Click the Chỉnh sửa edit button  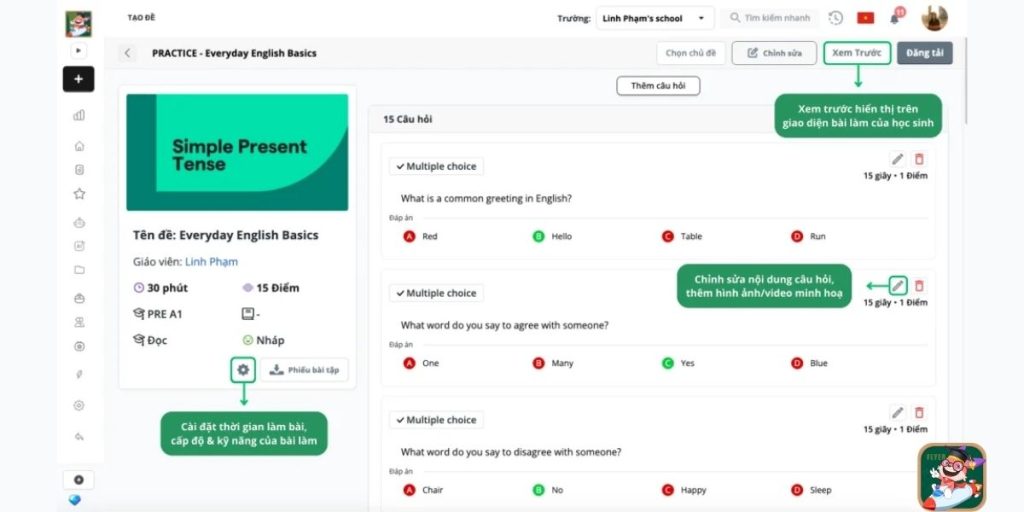[x=773, y=53]
